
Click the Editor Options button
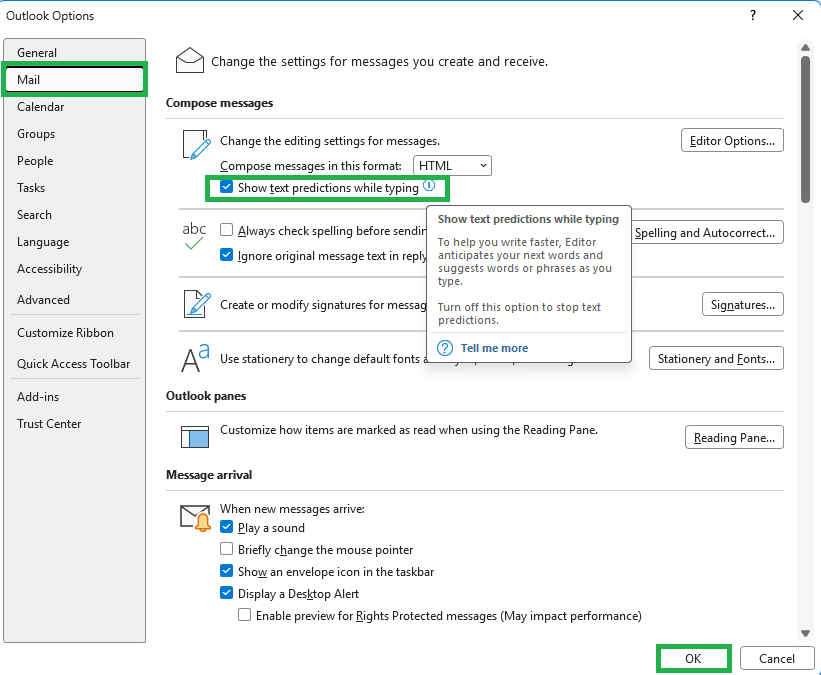(732, 140)
